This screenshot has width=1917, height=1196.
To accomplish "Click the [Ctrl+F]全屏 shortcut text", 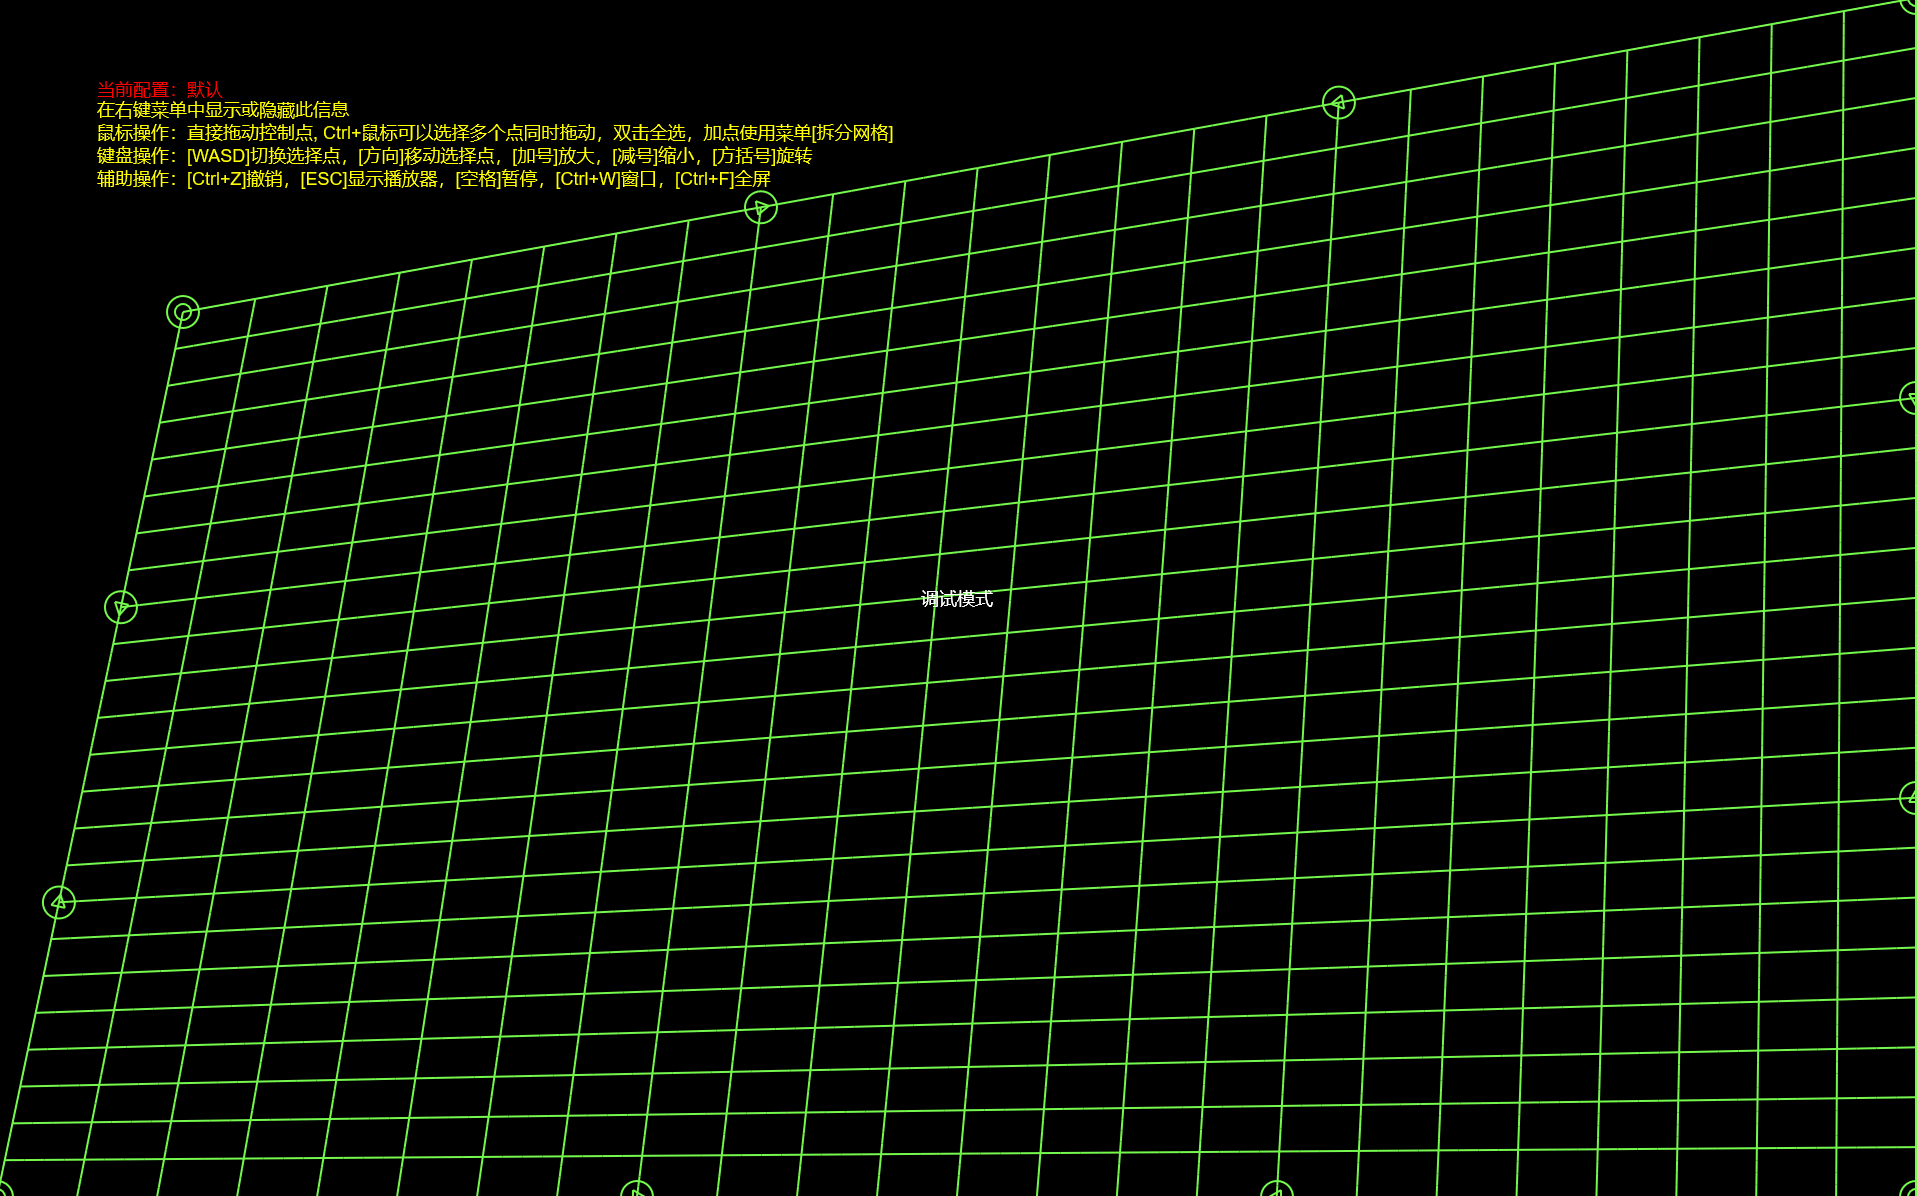I will (x=722, y=179).
